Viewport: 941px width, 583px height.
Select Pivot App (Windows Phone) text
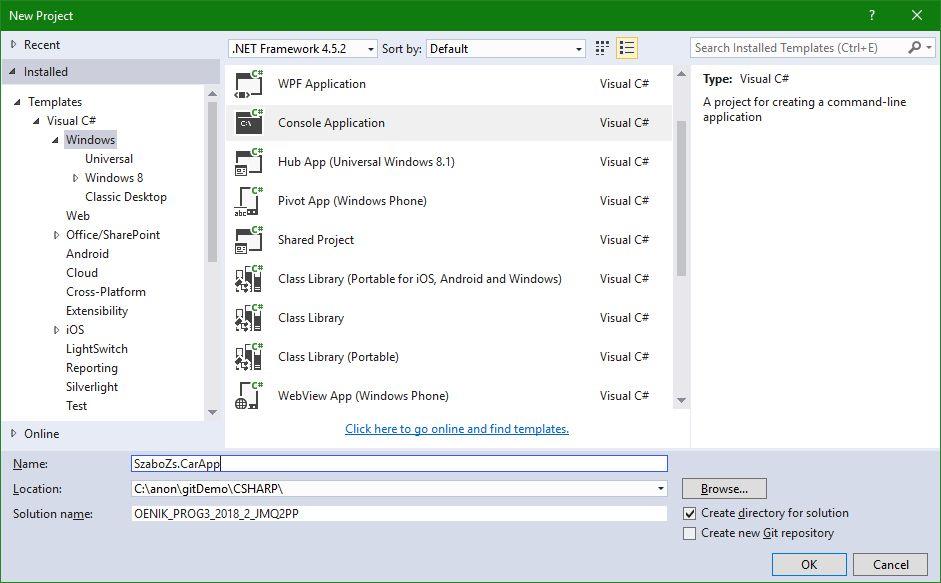point(352,201)
